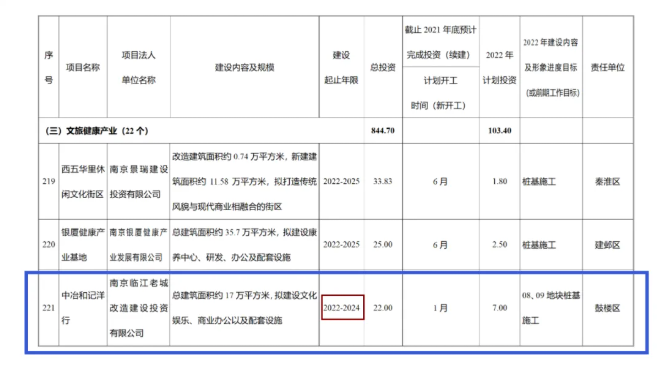Click the 总投资 column header
665x368 pixels.
pos(383,67)
